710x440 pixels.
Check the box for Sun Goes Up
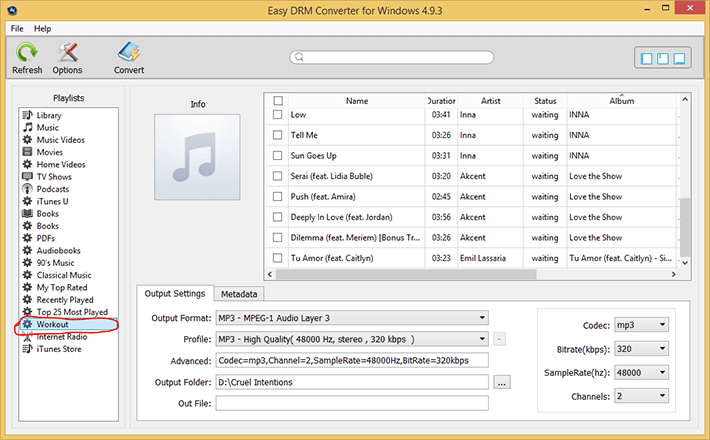click(x=278, y=155)
